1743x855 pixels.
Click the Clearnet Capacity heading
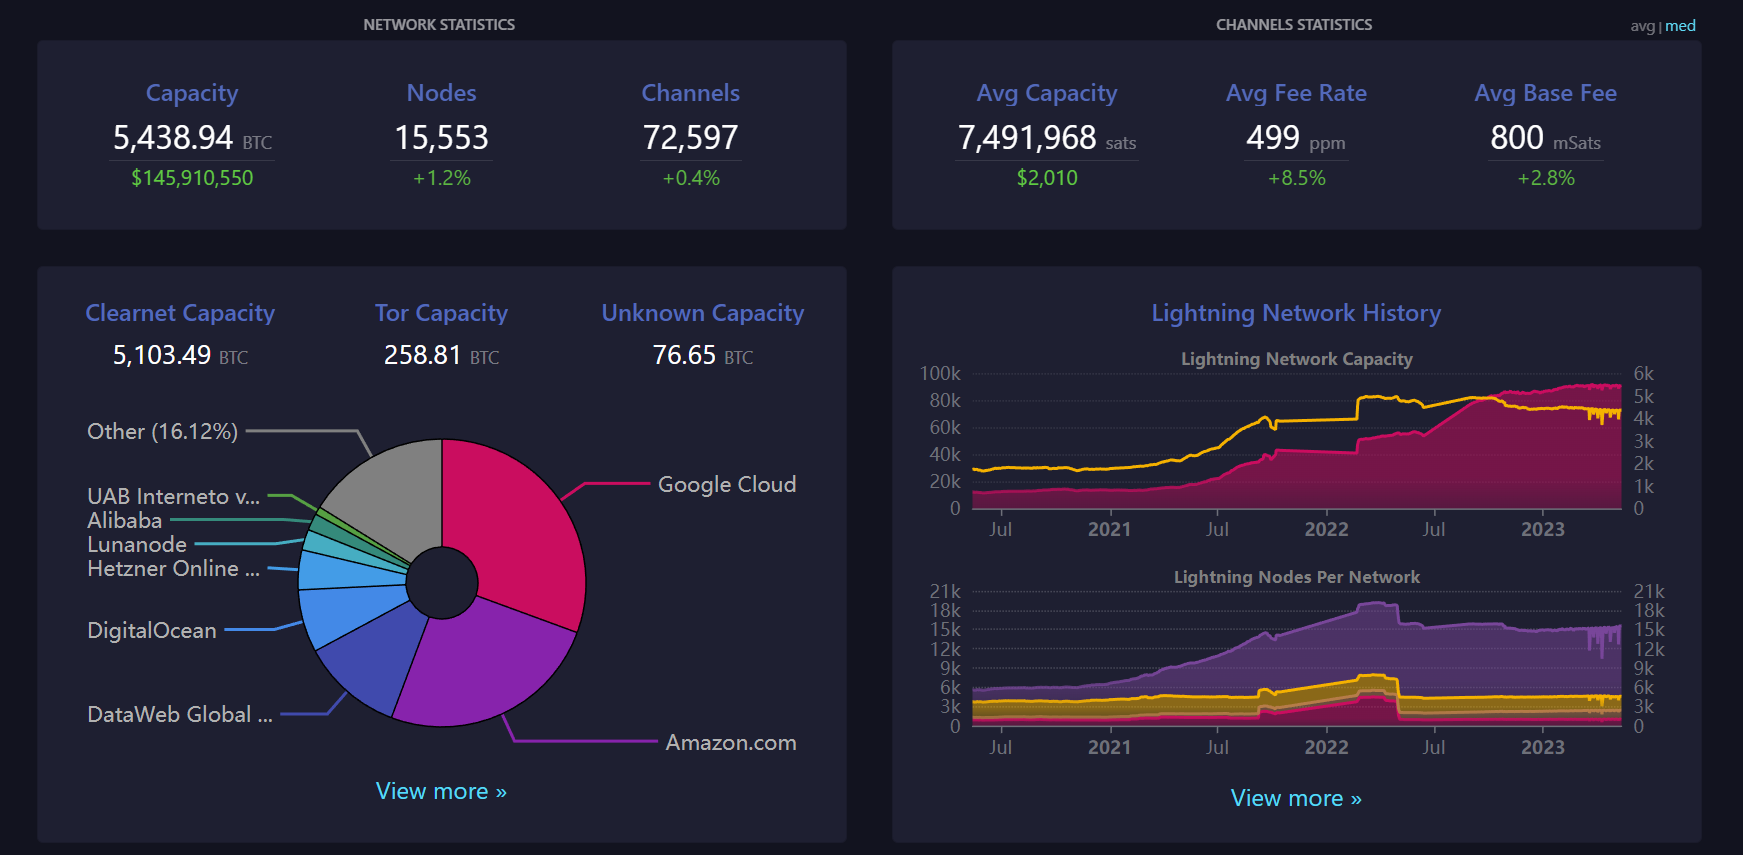point(180,313)
